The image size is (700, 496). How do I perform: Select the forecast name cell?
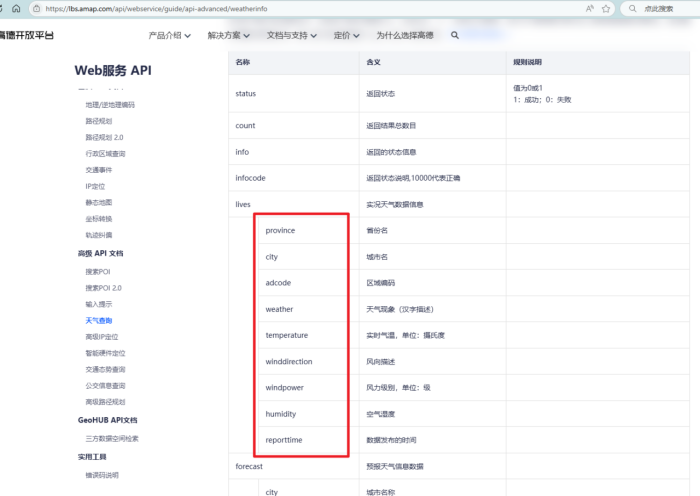pos(294,466)
